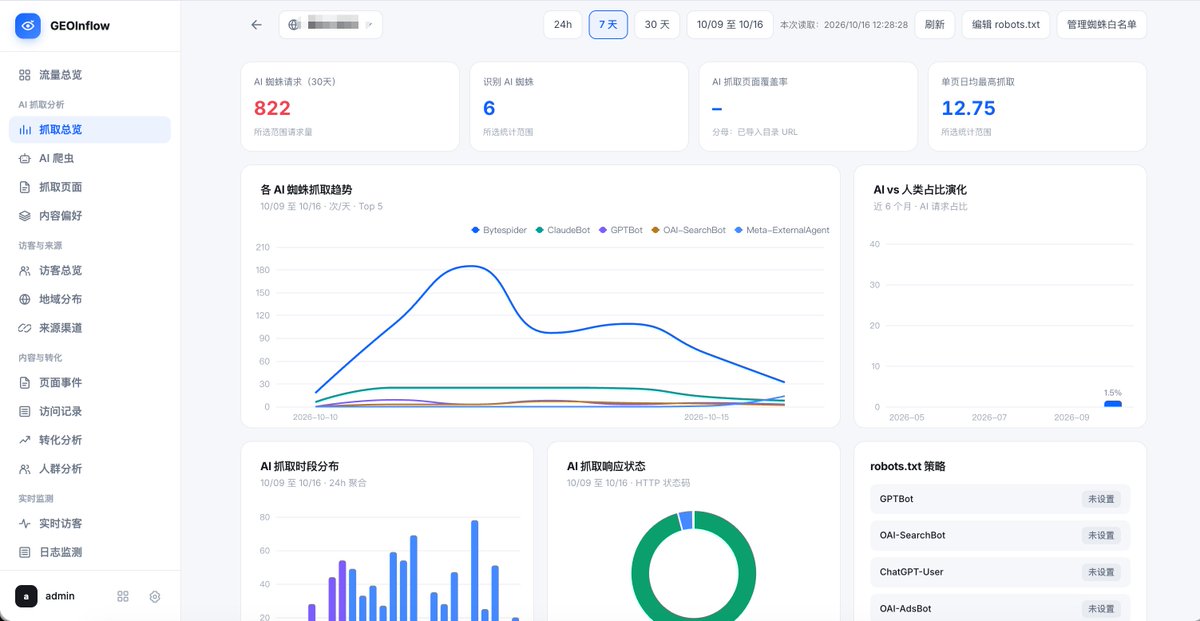Click the 1.5% bar in AI vs 人类 chart
This screenshot has height=621, width=1200.
1113,403
